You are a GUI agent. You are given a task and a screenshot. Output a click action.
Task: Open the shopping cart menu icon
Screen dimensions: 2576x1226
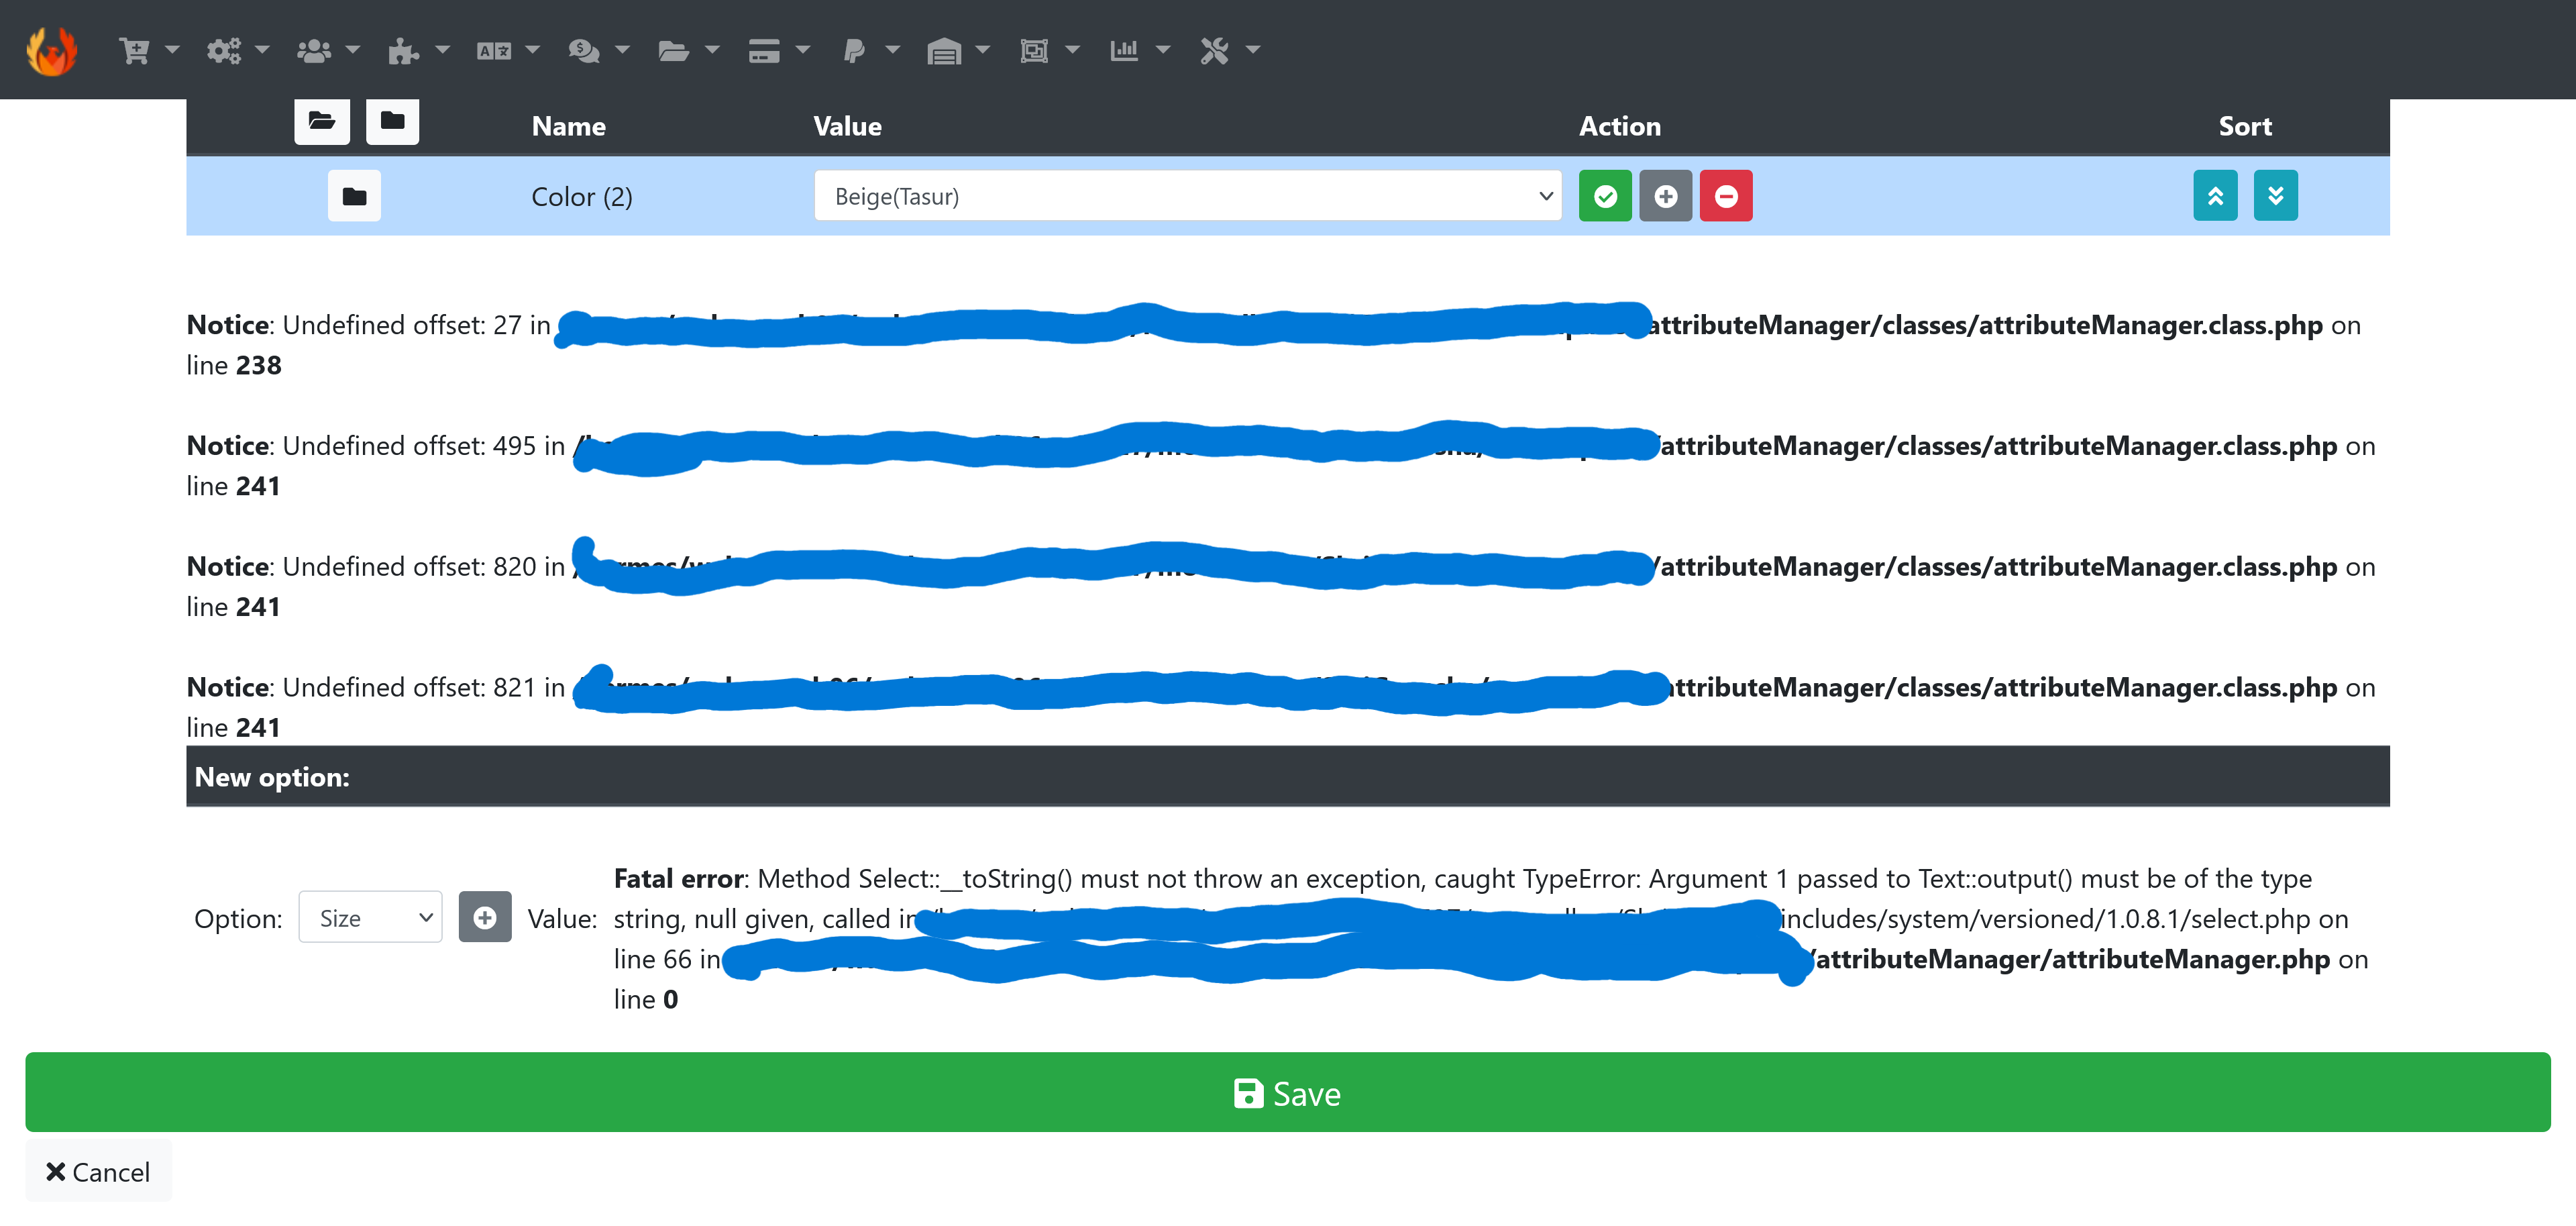pyautogui.click(x=134, y=50)
